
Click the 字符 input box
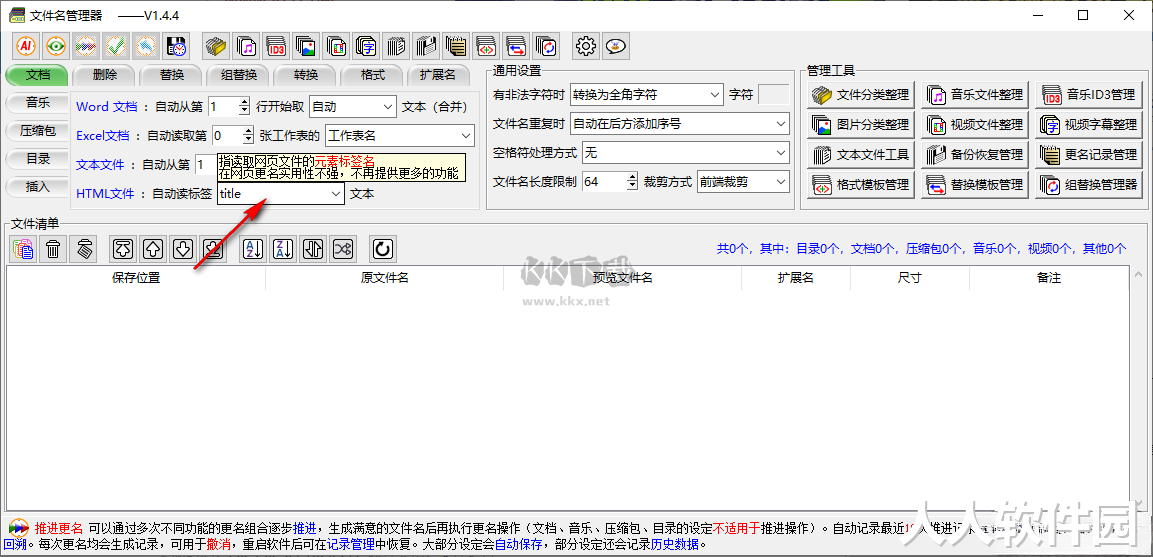(x=774, y=94)
